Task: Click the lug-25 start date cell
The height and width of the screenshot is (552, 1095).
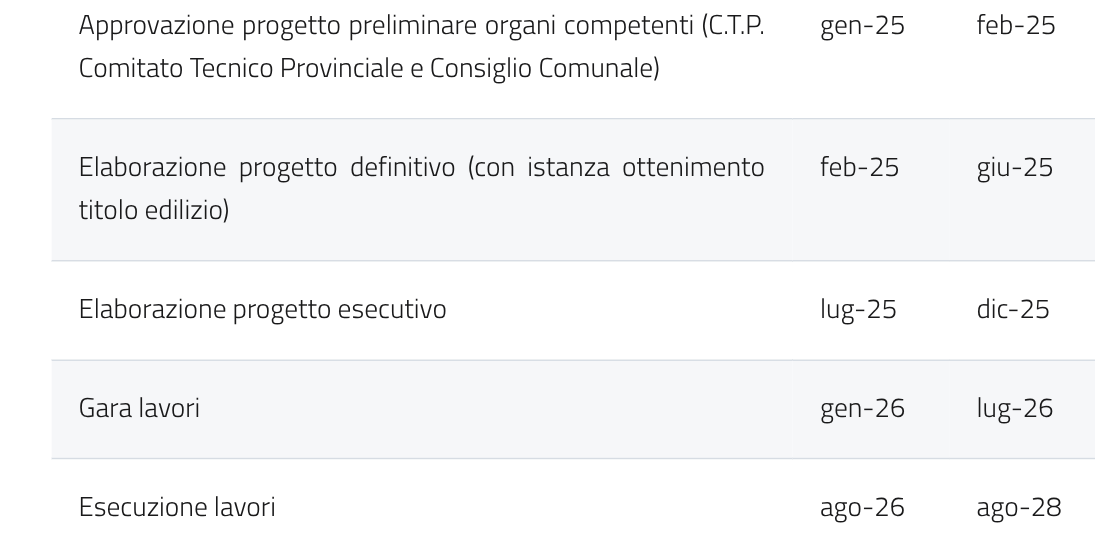Action: (x=858, y=310)
